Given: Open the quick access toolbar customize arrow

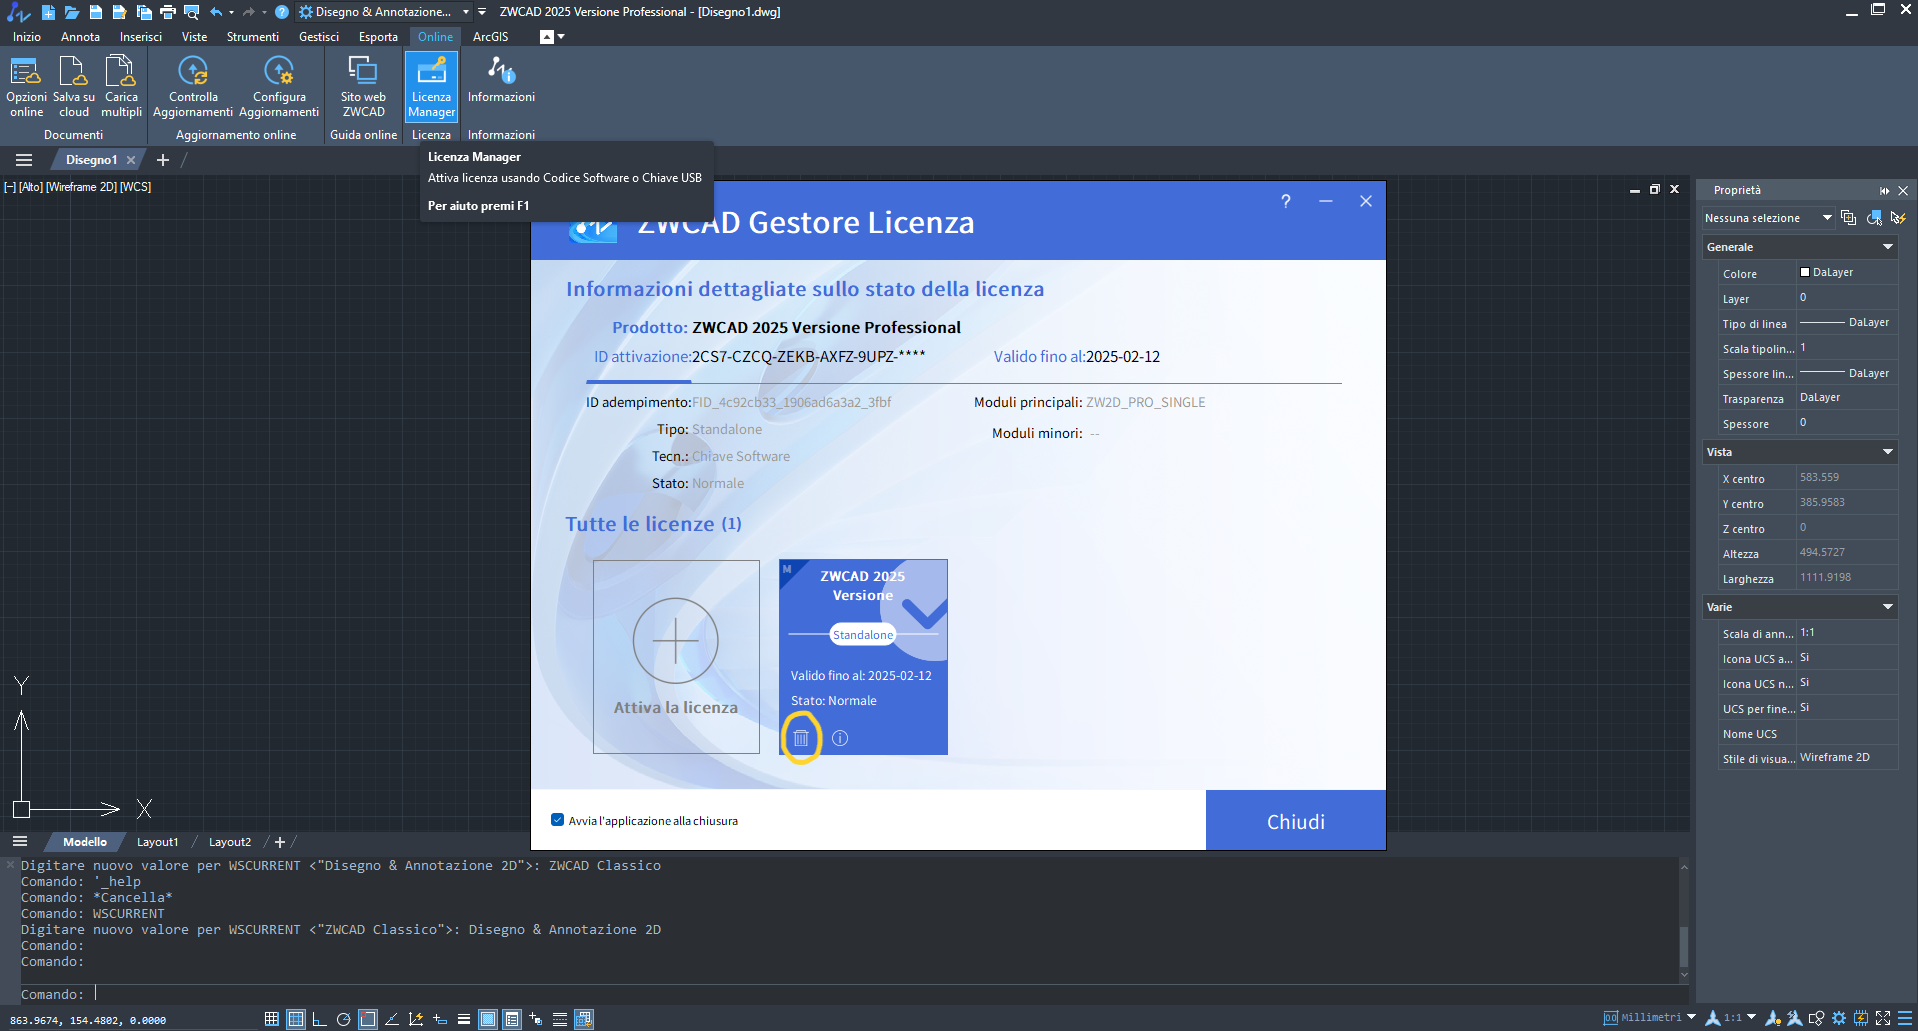Looking at the screenshot, I should click(x=482, y=12).
